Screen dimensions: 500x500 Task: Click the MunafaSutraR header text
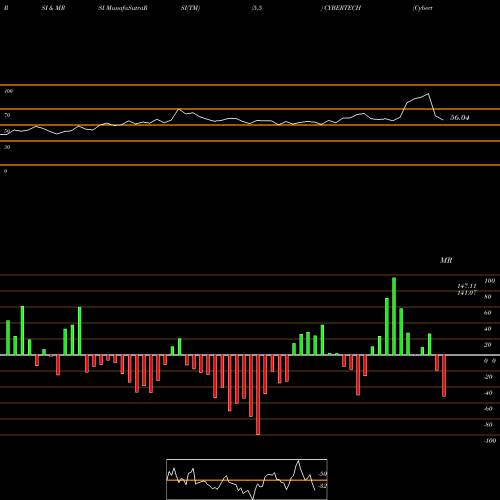pos(127,8)
